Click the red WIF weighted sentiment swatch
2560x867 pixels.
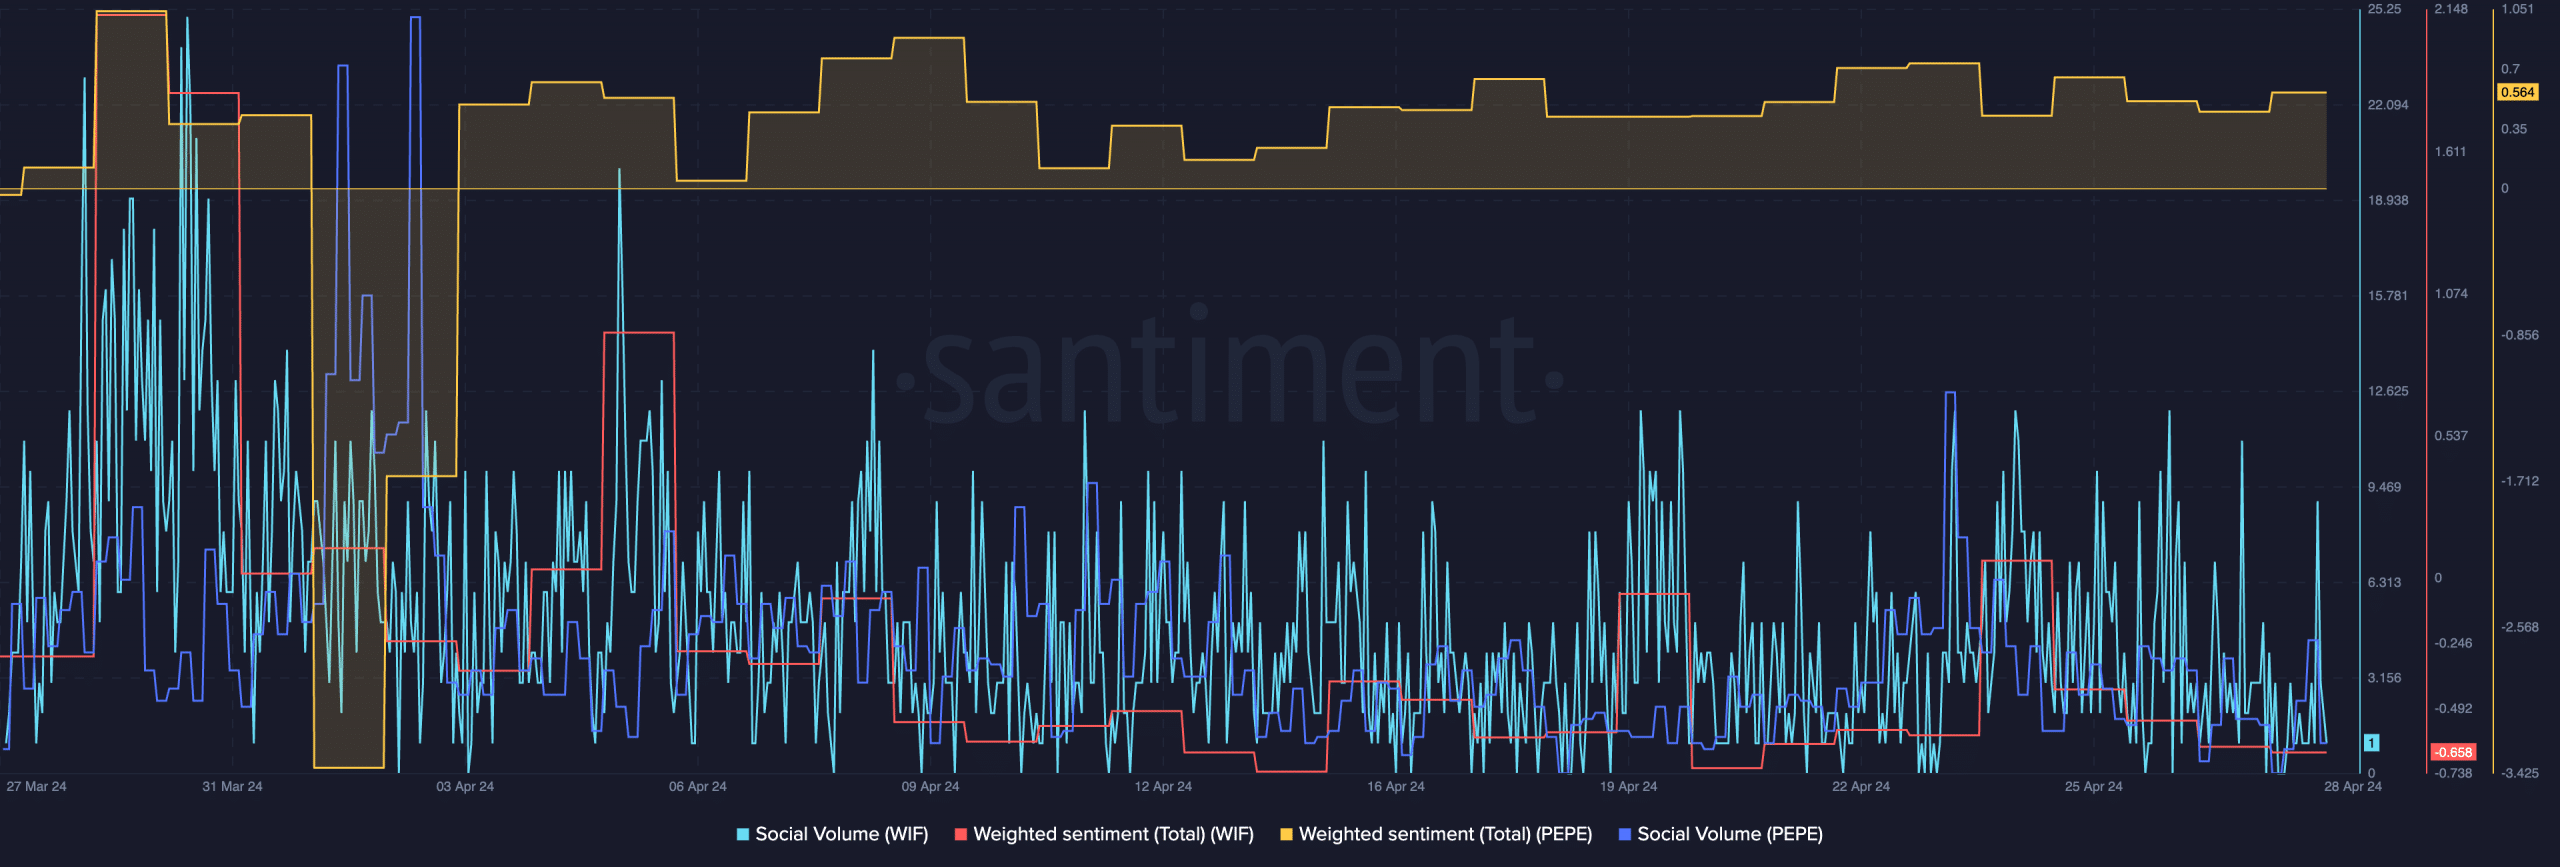click(x=961, y=834)
